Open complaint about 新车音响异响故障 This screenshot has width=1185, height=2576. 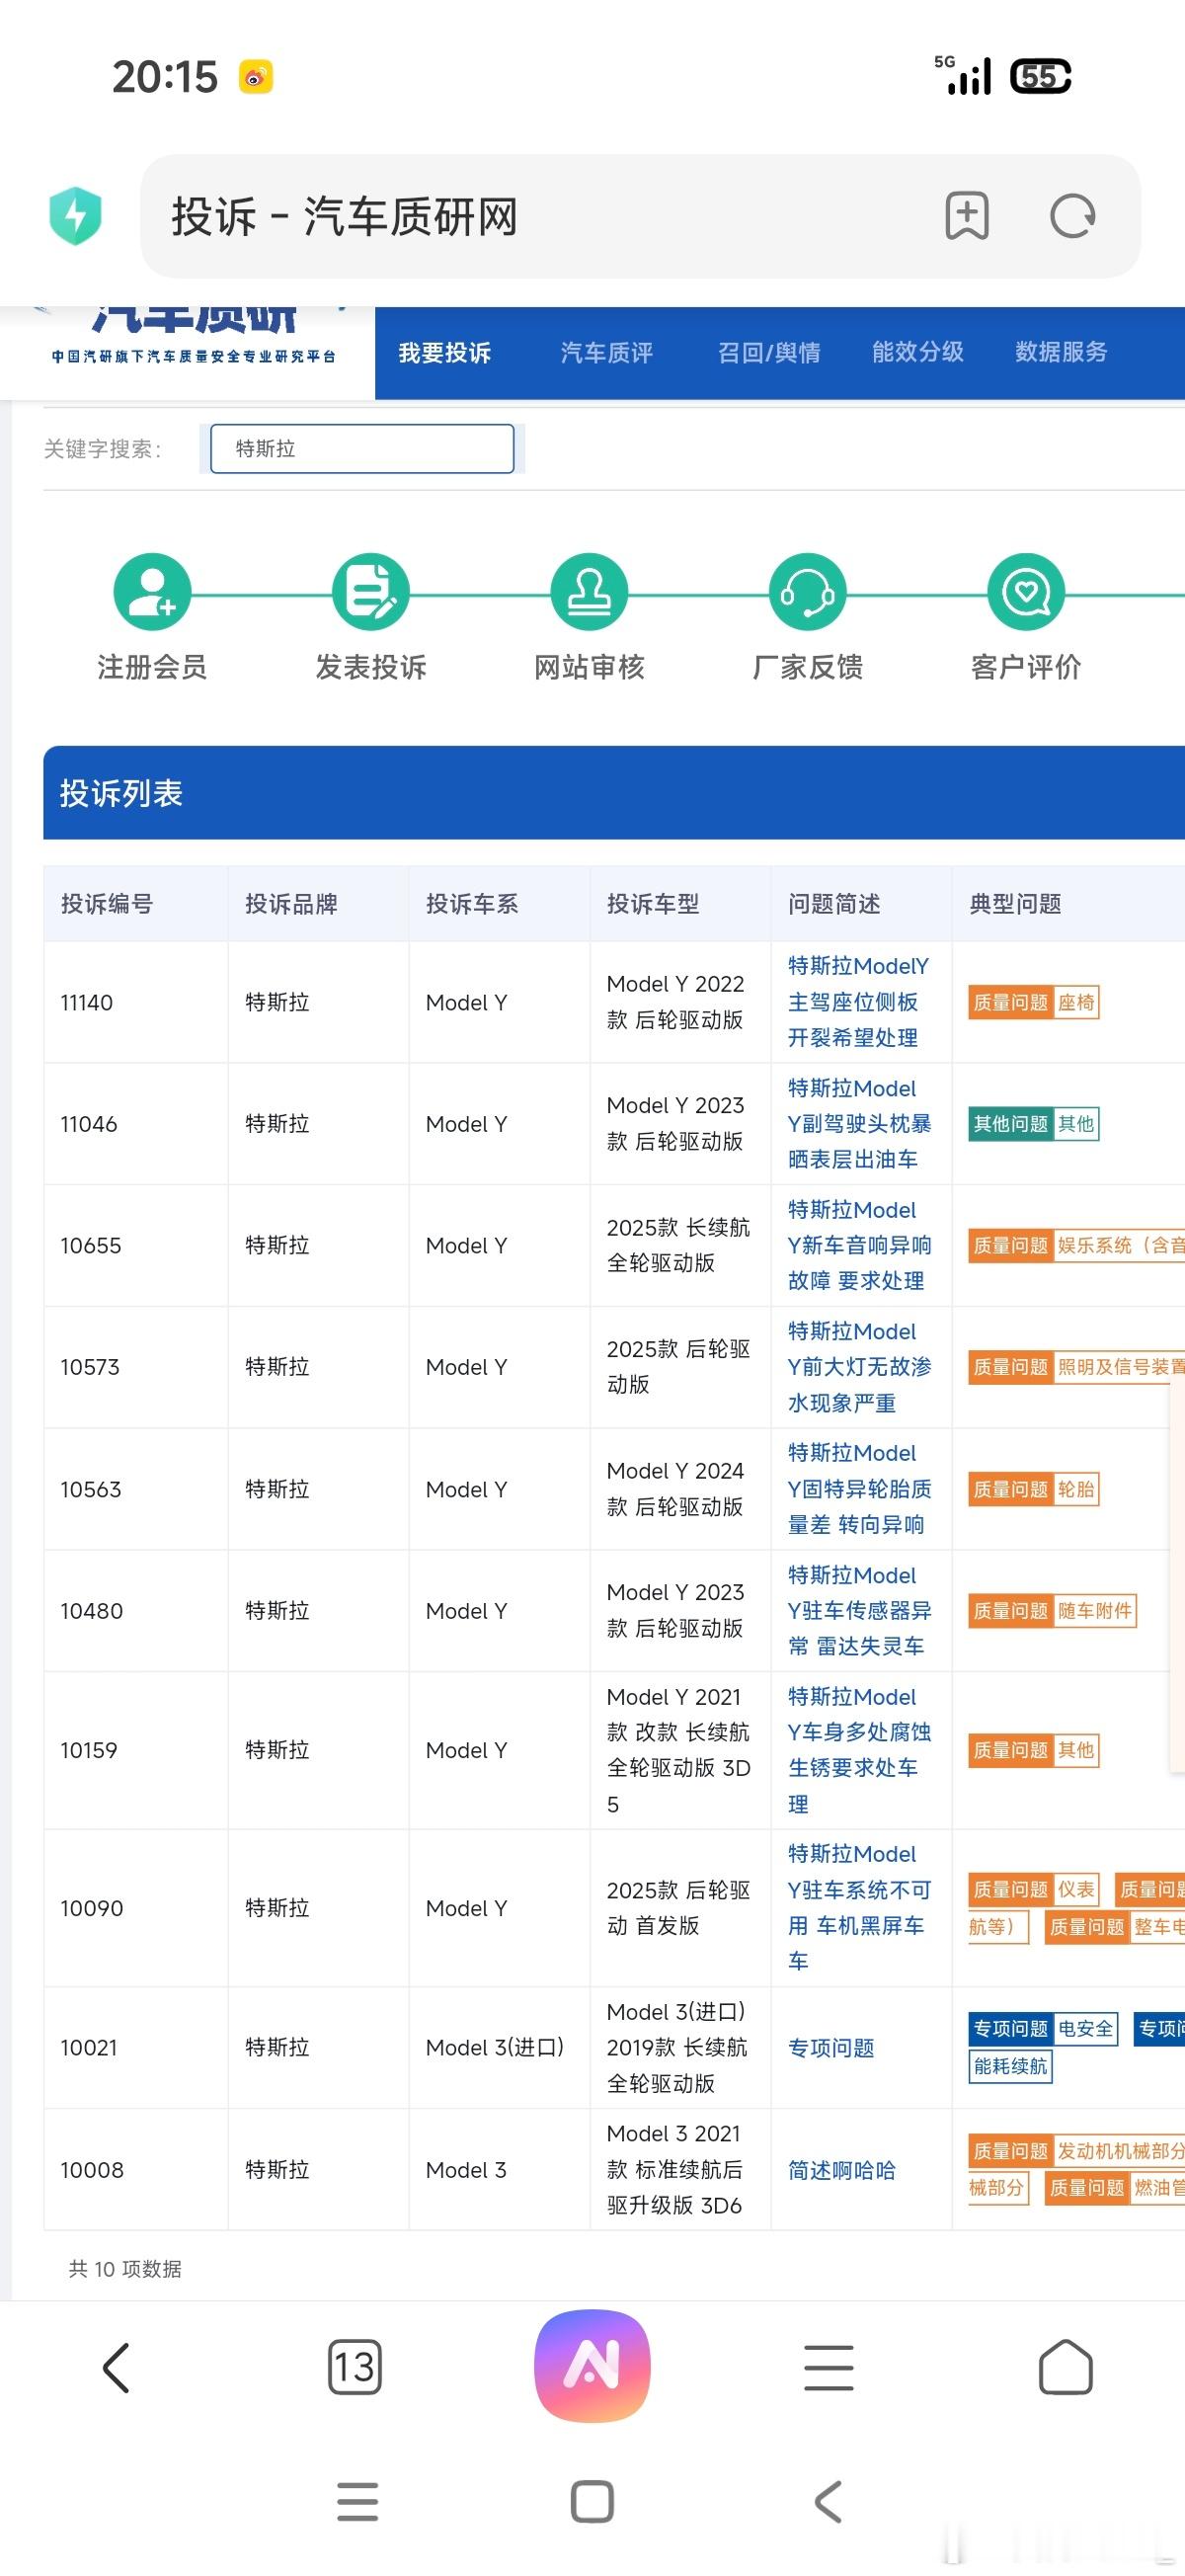pyautogui.click(x=858, y=1245)
